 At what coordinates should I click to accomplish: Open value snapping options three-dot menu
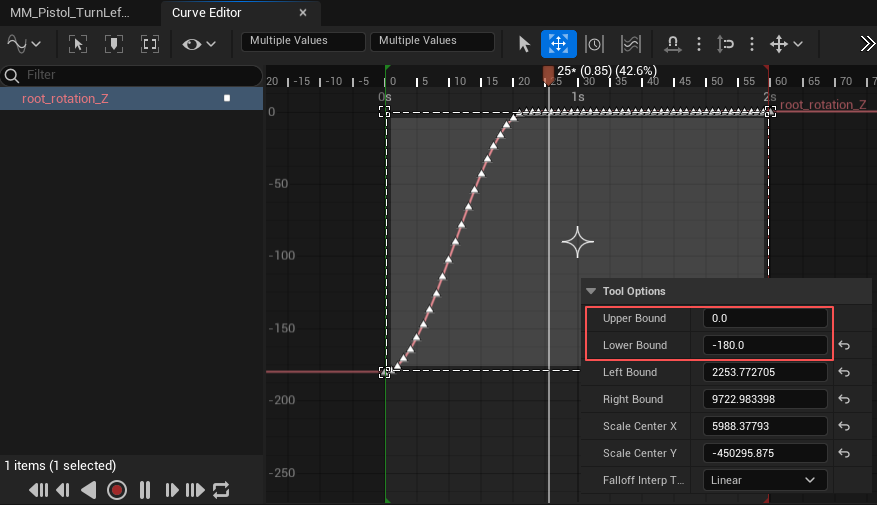(x=752, y=44)
